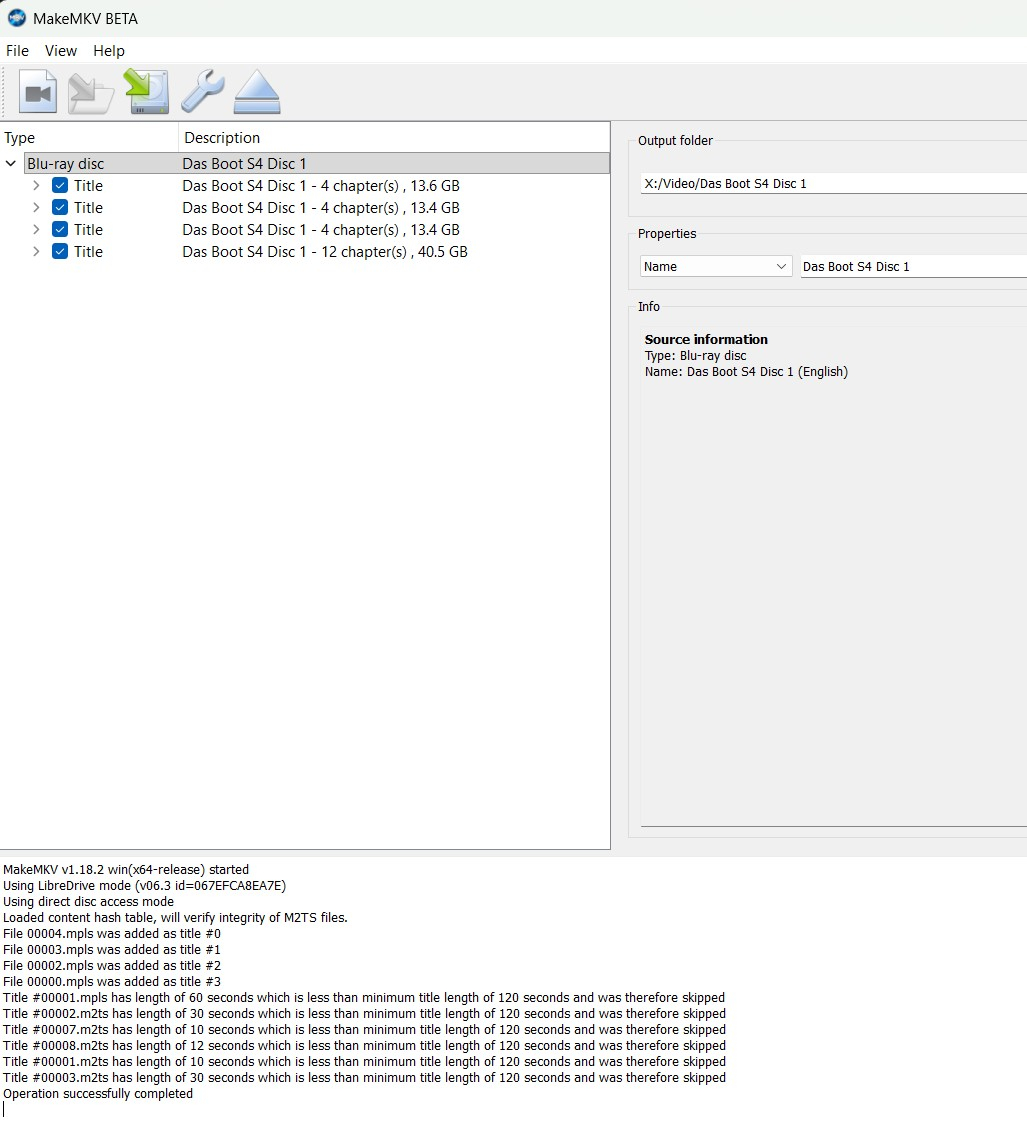Image resolution: width=1027 pixels, height=1147 pixels.
Task: Click log line 'Using direct disc access mode'
Action: tap(89, 902)
